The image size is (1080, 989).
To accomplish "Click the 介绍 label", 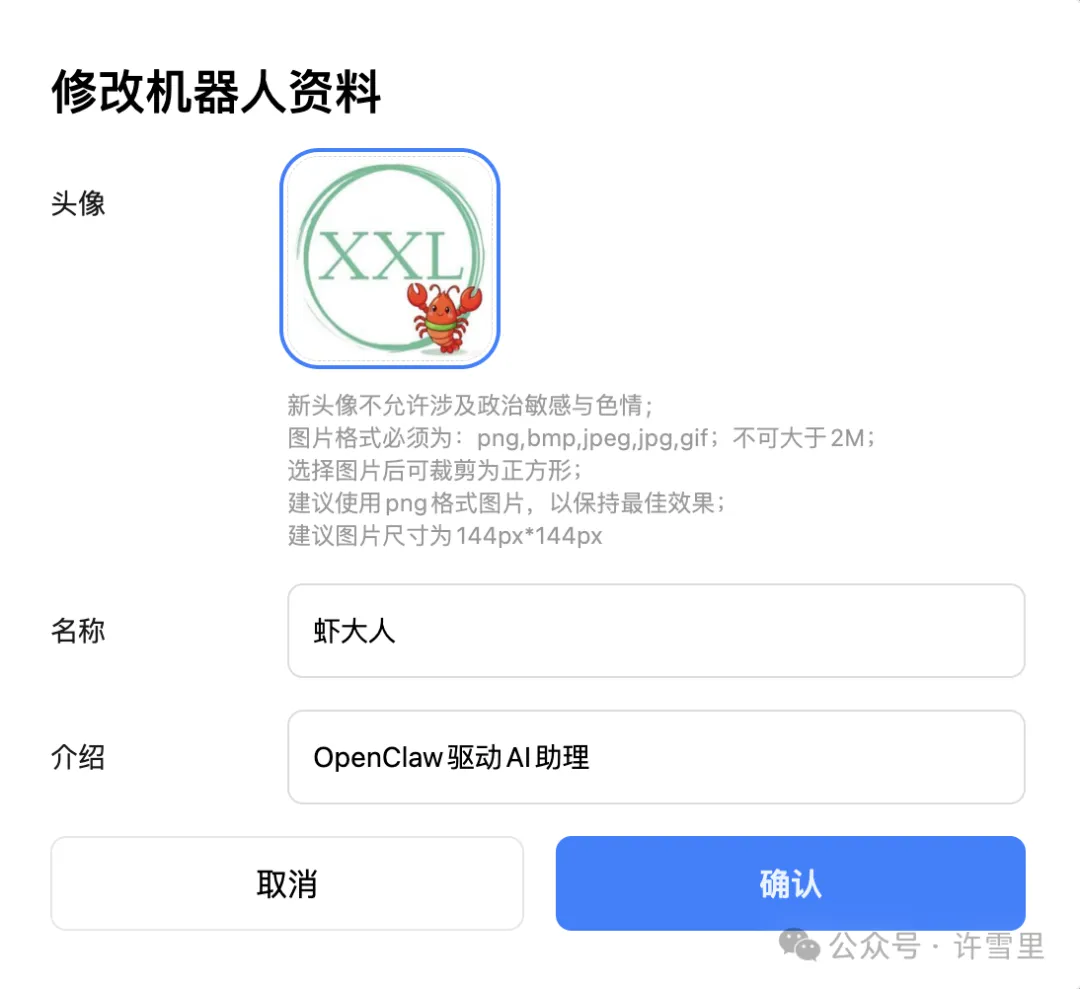I will coord(78,757).
